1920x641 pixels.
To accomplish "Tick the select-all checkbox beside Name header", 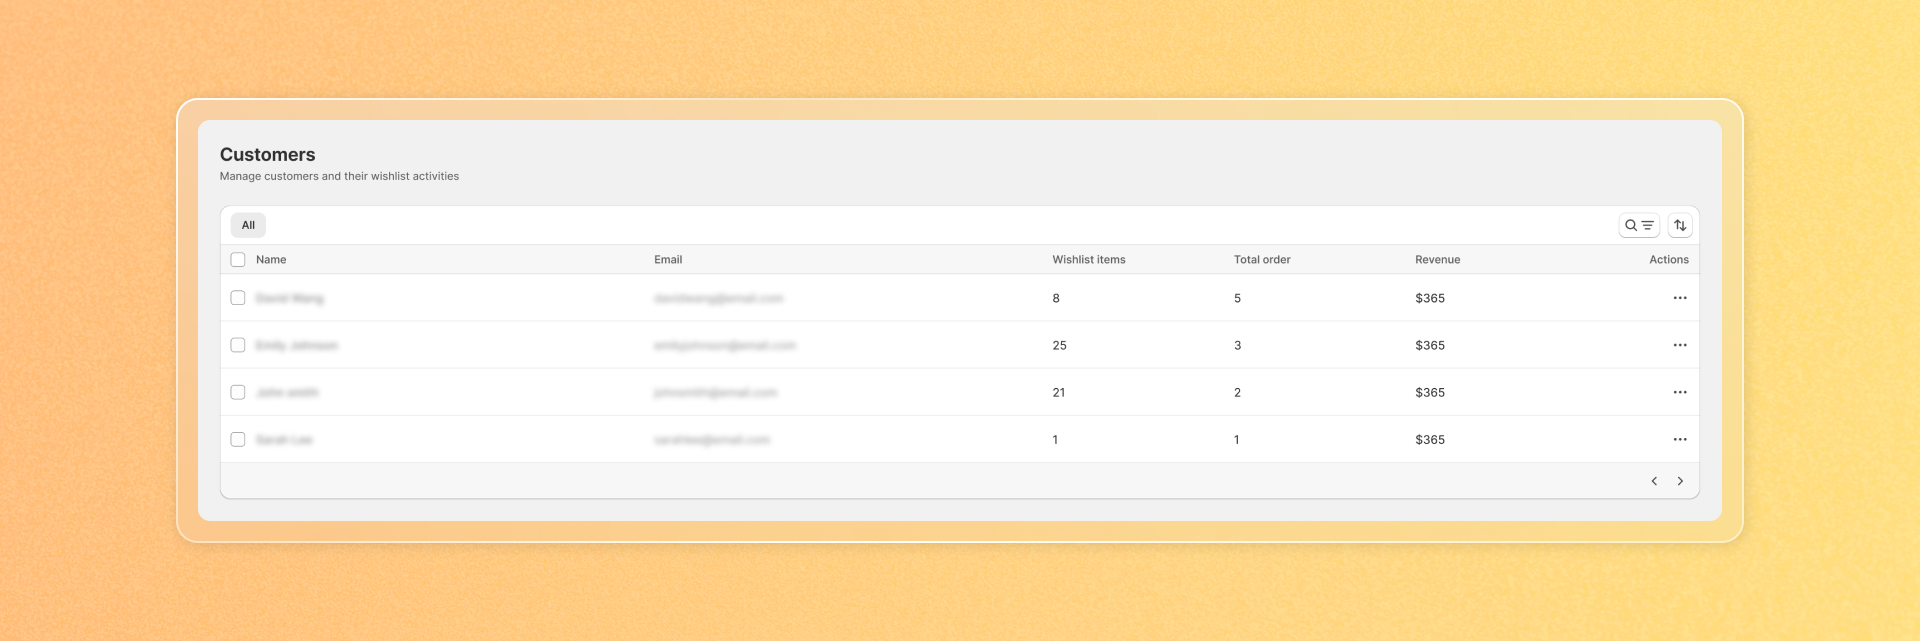I will 238,259.
